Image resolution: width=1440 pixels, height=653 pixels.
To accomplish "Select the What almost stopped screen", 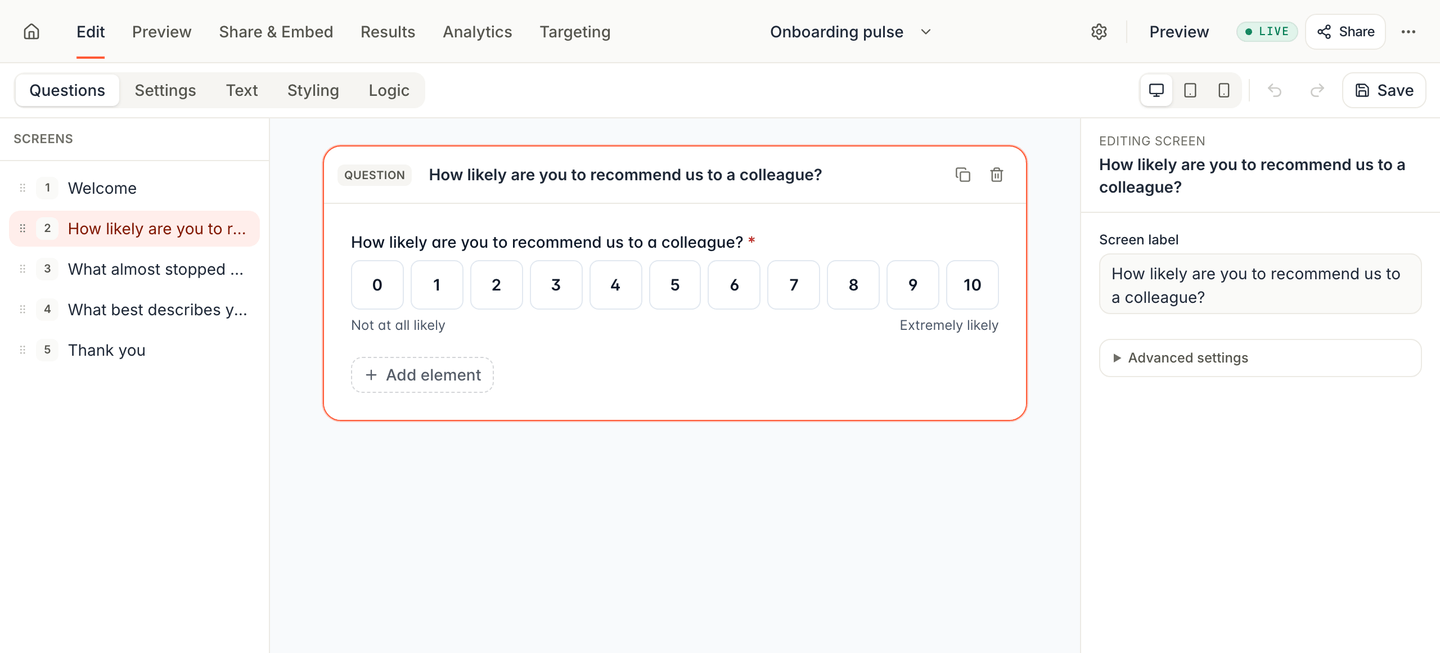I will 134,269.
